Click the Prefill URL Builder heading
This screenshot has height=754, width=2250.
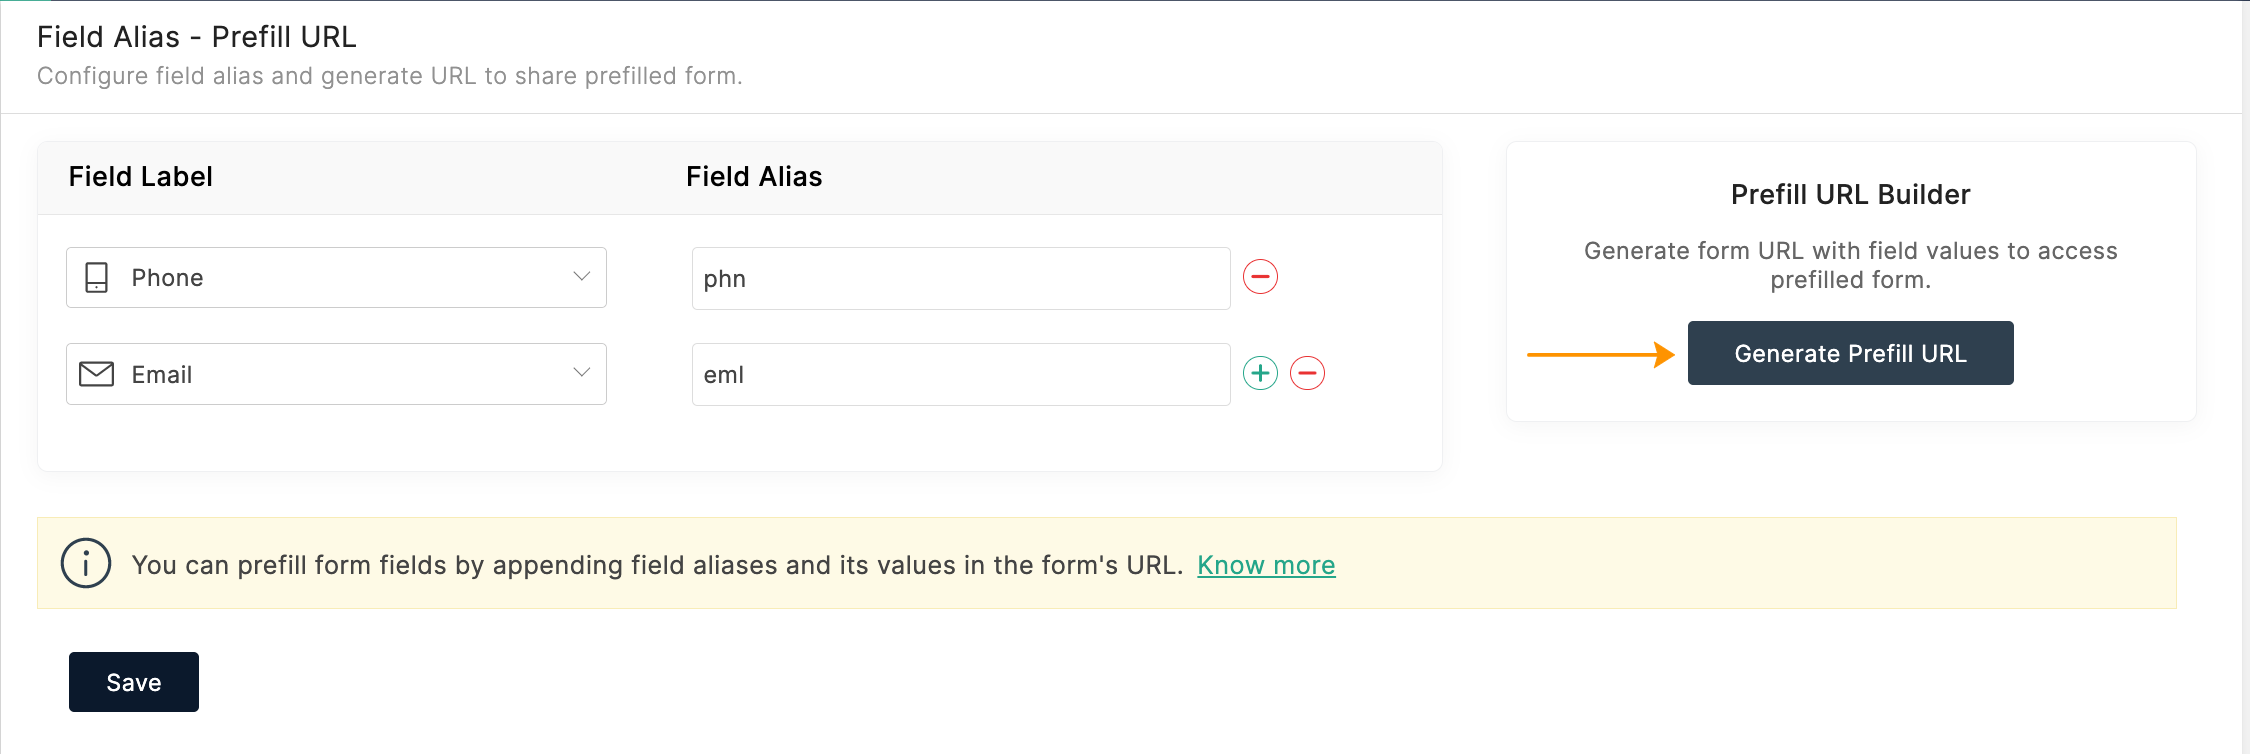(1850, 194)
